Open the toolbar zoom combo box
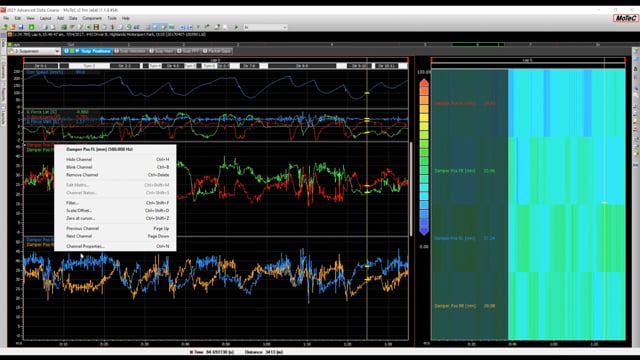The height and width of the screenshot is (360, 640). [x=265, y=27]
